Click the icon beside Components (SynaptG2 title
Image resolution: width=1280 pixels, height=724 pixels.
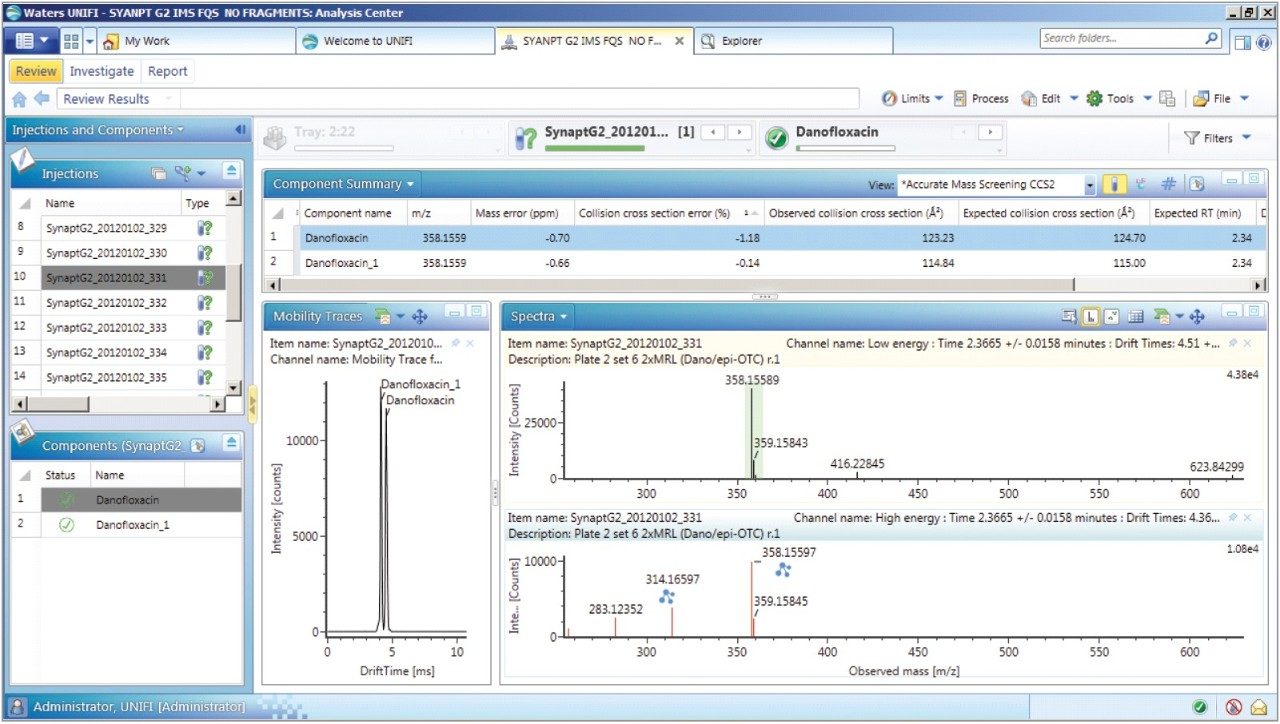click(x=198, y=445)
